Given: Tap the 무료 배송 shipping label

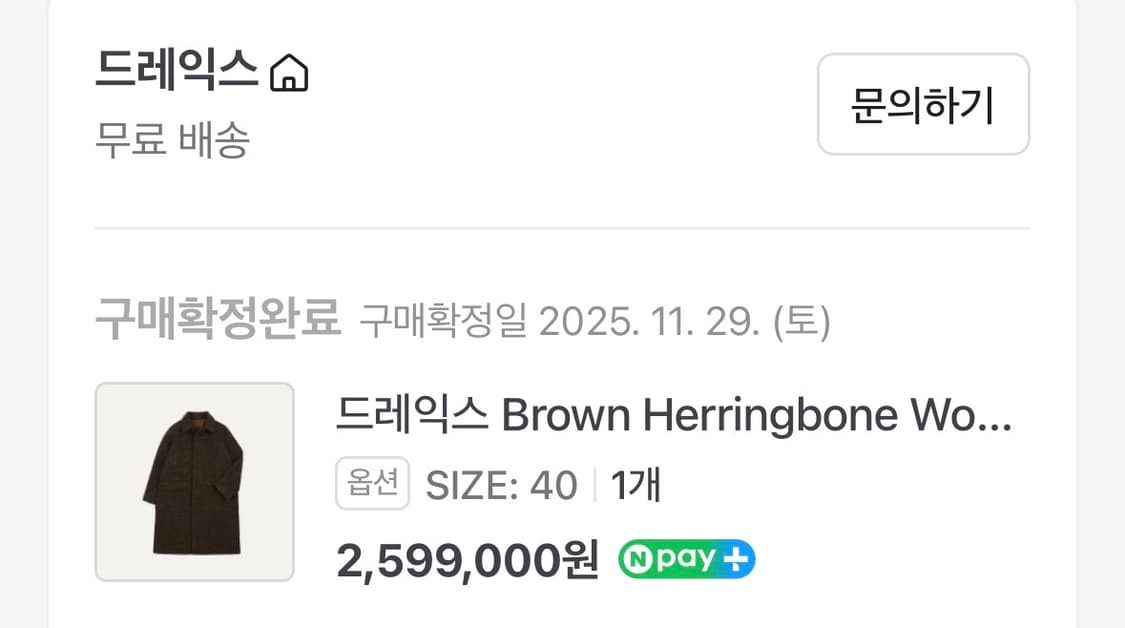Looking at the screenshot, I should click(172, 141).
